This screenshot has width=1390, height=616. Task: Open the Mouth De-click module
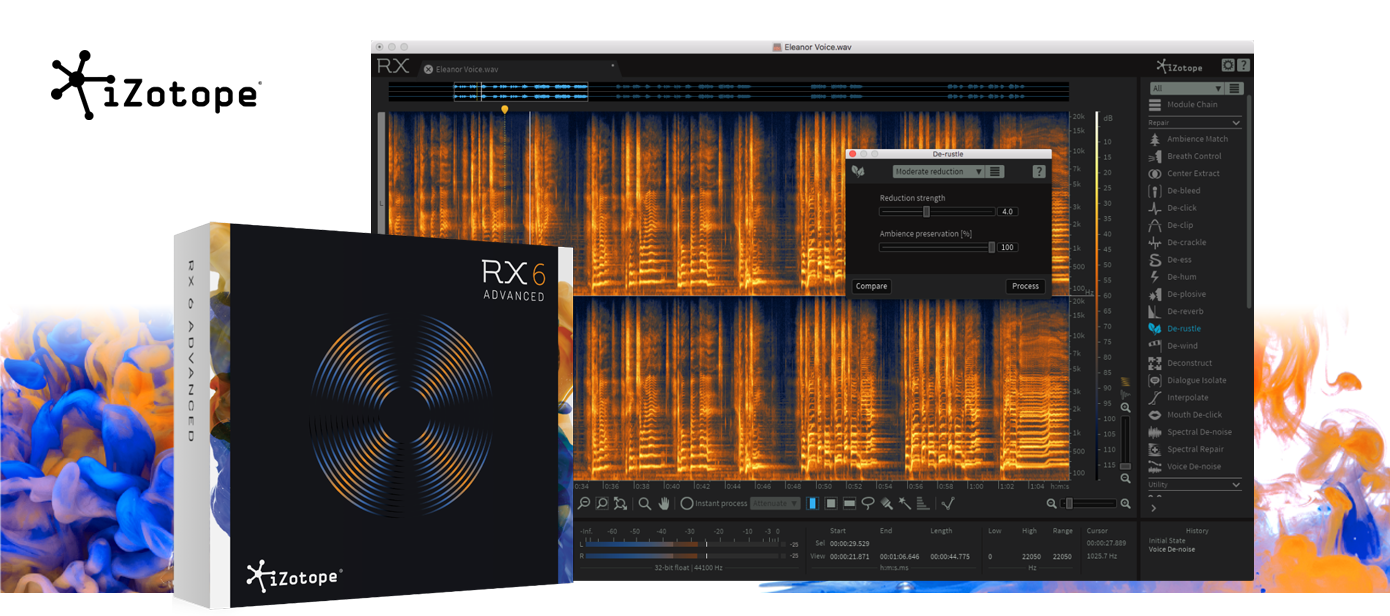1186,415
